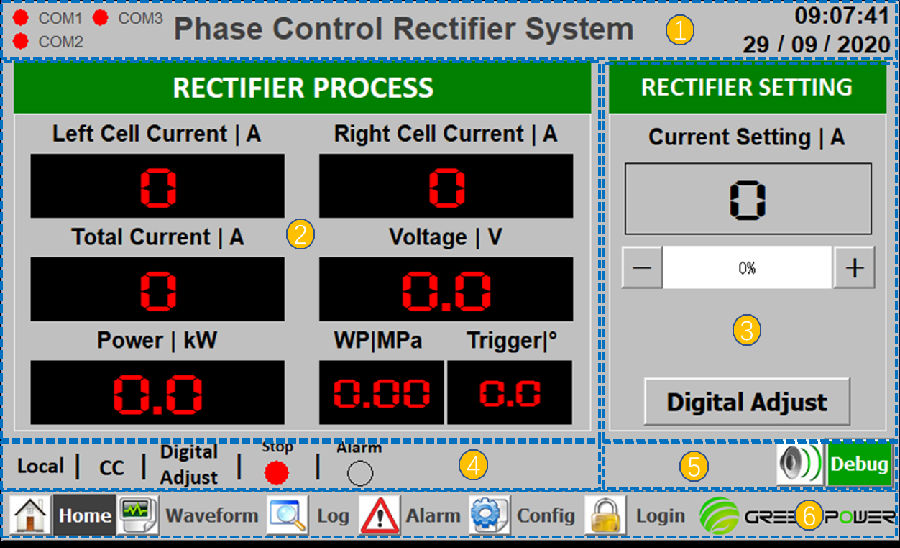The height and width of the screenshot is (548, 900).
Task: Open the Waveform monitor icon
Action: click(x=137, y=516)
